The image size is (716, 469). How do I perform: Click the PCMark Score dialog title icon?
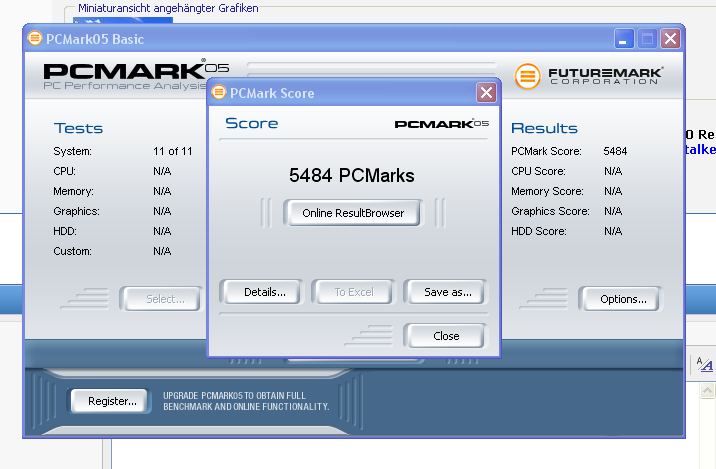(219, 92)
